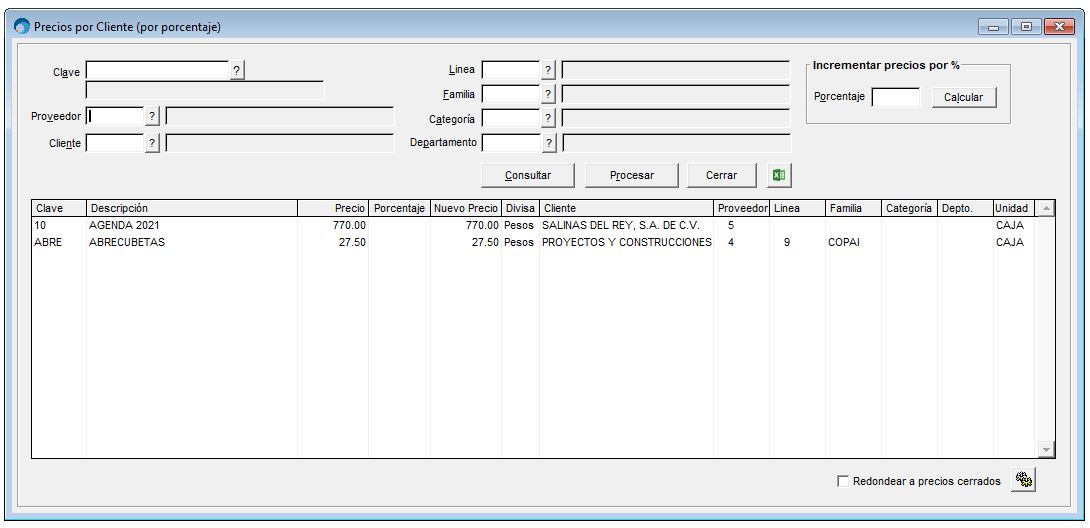The image size is (1090, 528).
Task: Open lookup help next to Cliente field
Action: [152, 143]
